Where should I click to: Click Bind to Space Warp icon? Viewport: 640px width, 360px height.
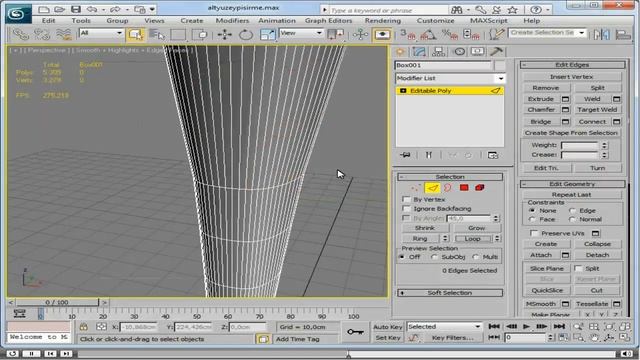pyautogui.click(x=63, y=35)
